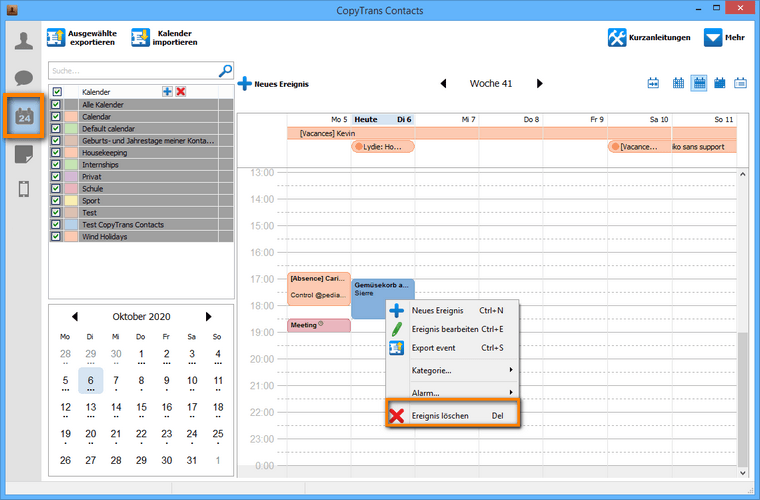
Task: Uncheck the Calendar checkbox
Action: pos(56,116)
